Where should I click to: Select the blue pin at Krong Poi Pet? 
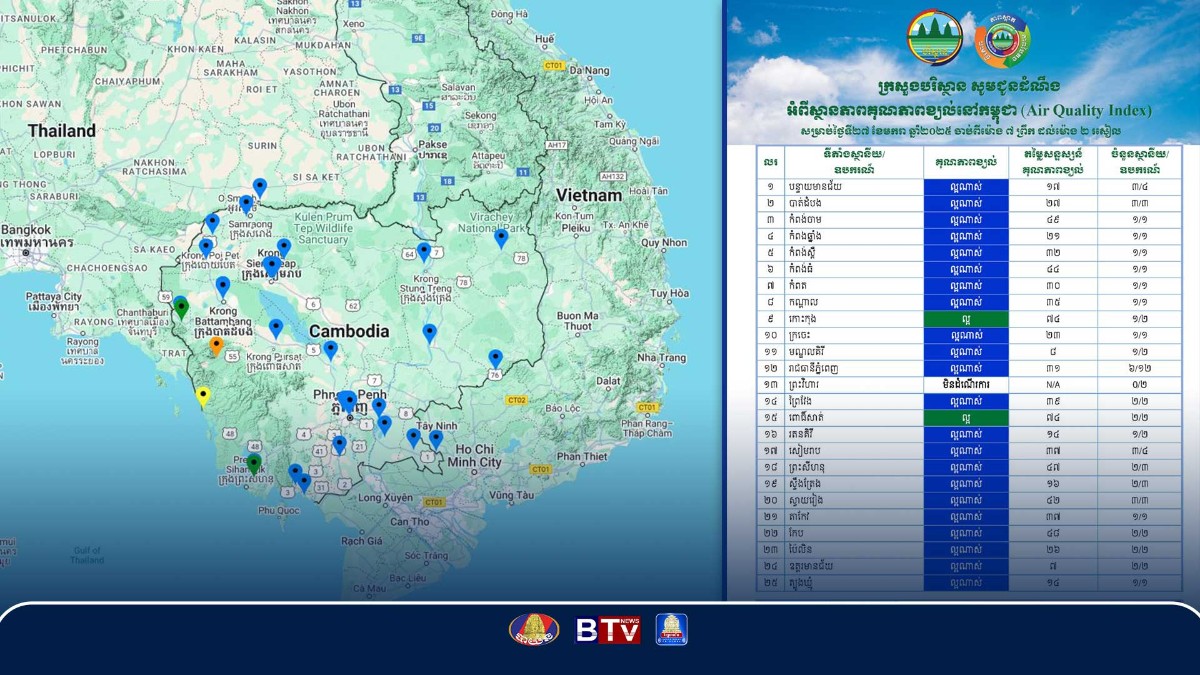pos(206,247)
